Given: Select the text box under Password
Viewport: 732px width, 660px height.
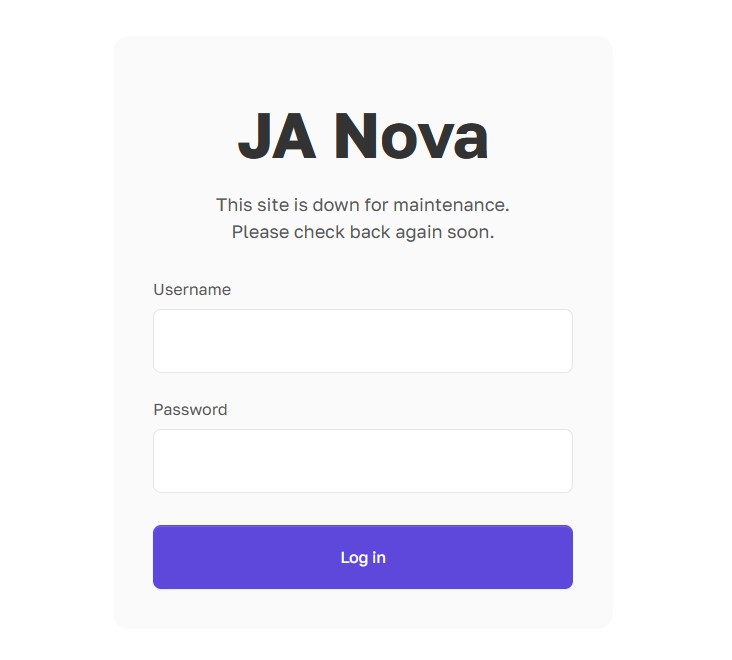Looking at the screenshot, I should point(362,461).
